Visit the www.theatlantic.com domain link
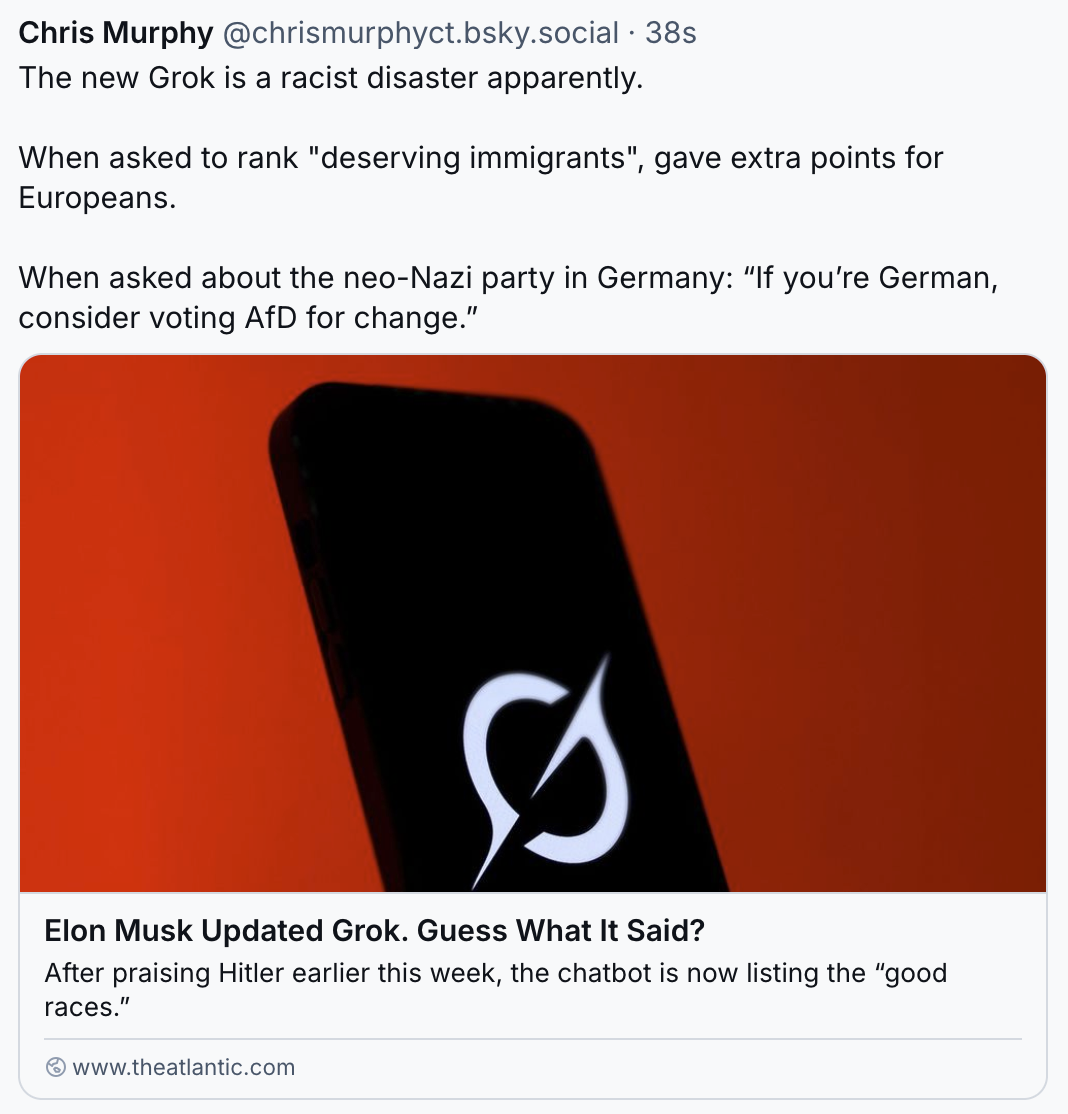The height and width of the screenshot is (1114, 1068). (183, 1067)
